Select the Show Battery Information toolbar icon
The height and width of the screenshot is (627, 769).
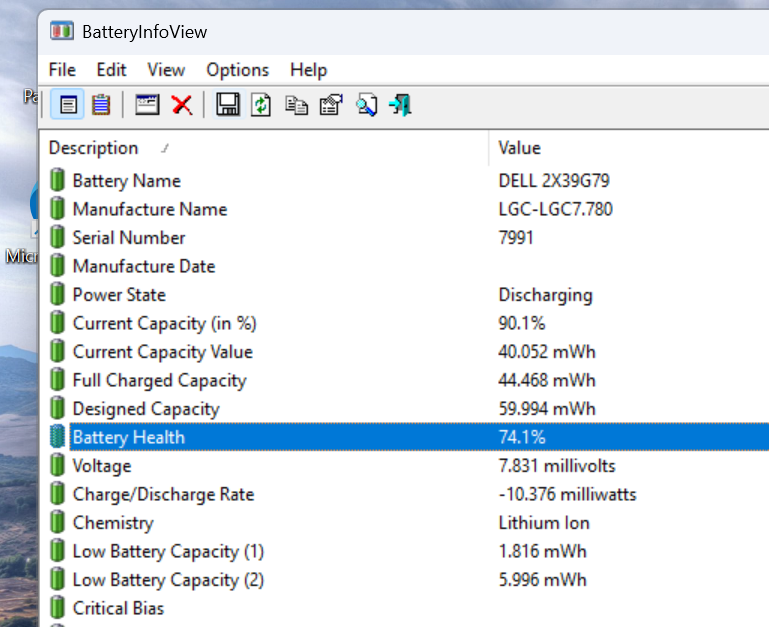tap(68, 104)
